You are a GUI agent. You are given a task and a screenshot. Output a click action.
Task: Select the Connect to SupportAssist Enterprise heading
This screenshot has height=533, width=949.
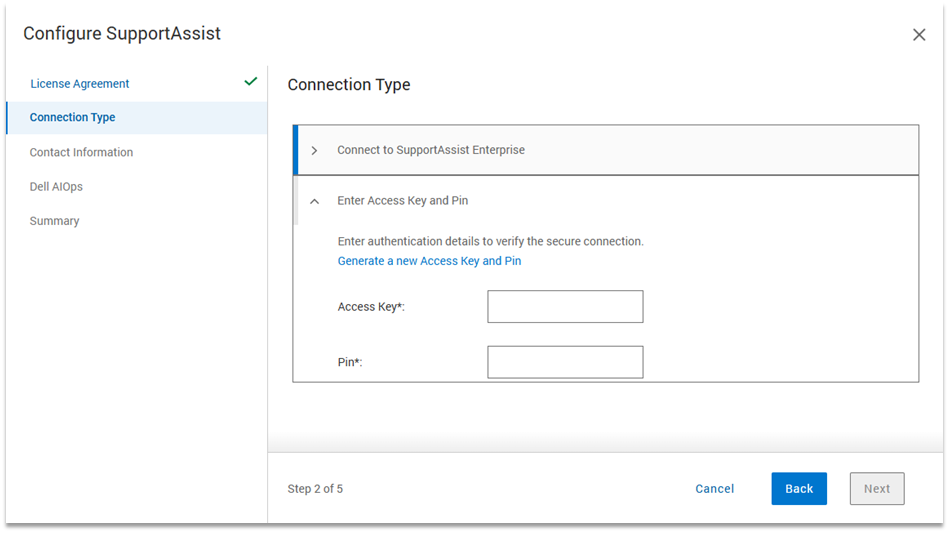[431, 150]
